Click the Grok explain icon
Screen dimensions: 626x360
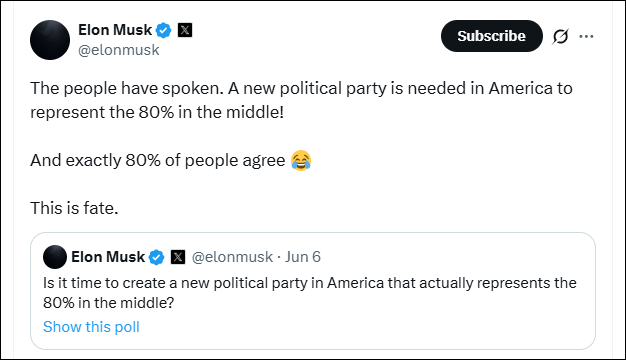(x=560, y=36)
